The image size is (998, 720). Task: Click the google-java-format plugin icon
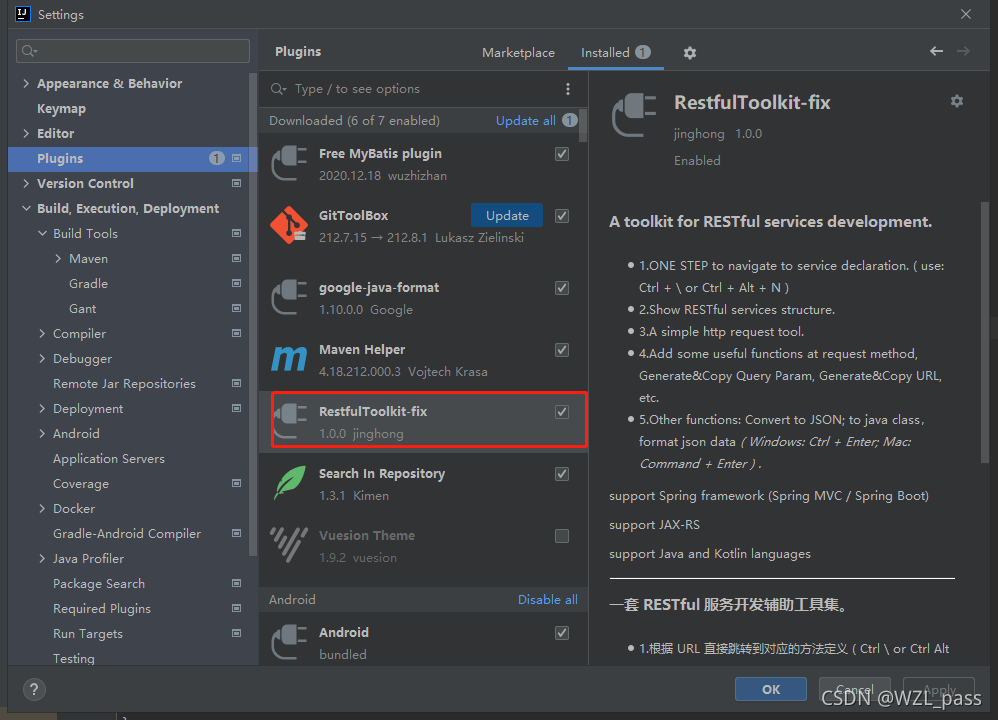pyautogui.click(x=290, y=298)
